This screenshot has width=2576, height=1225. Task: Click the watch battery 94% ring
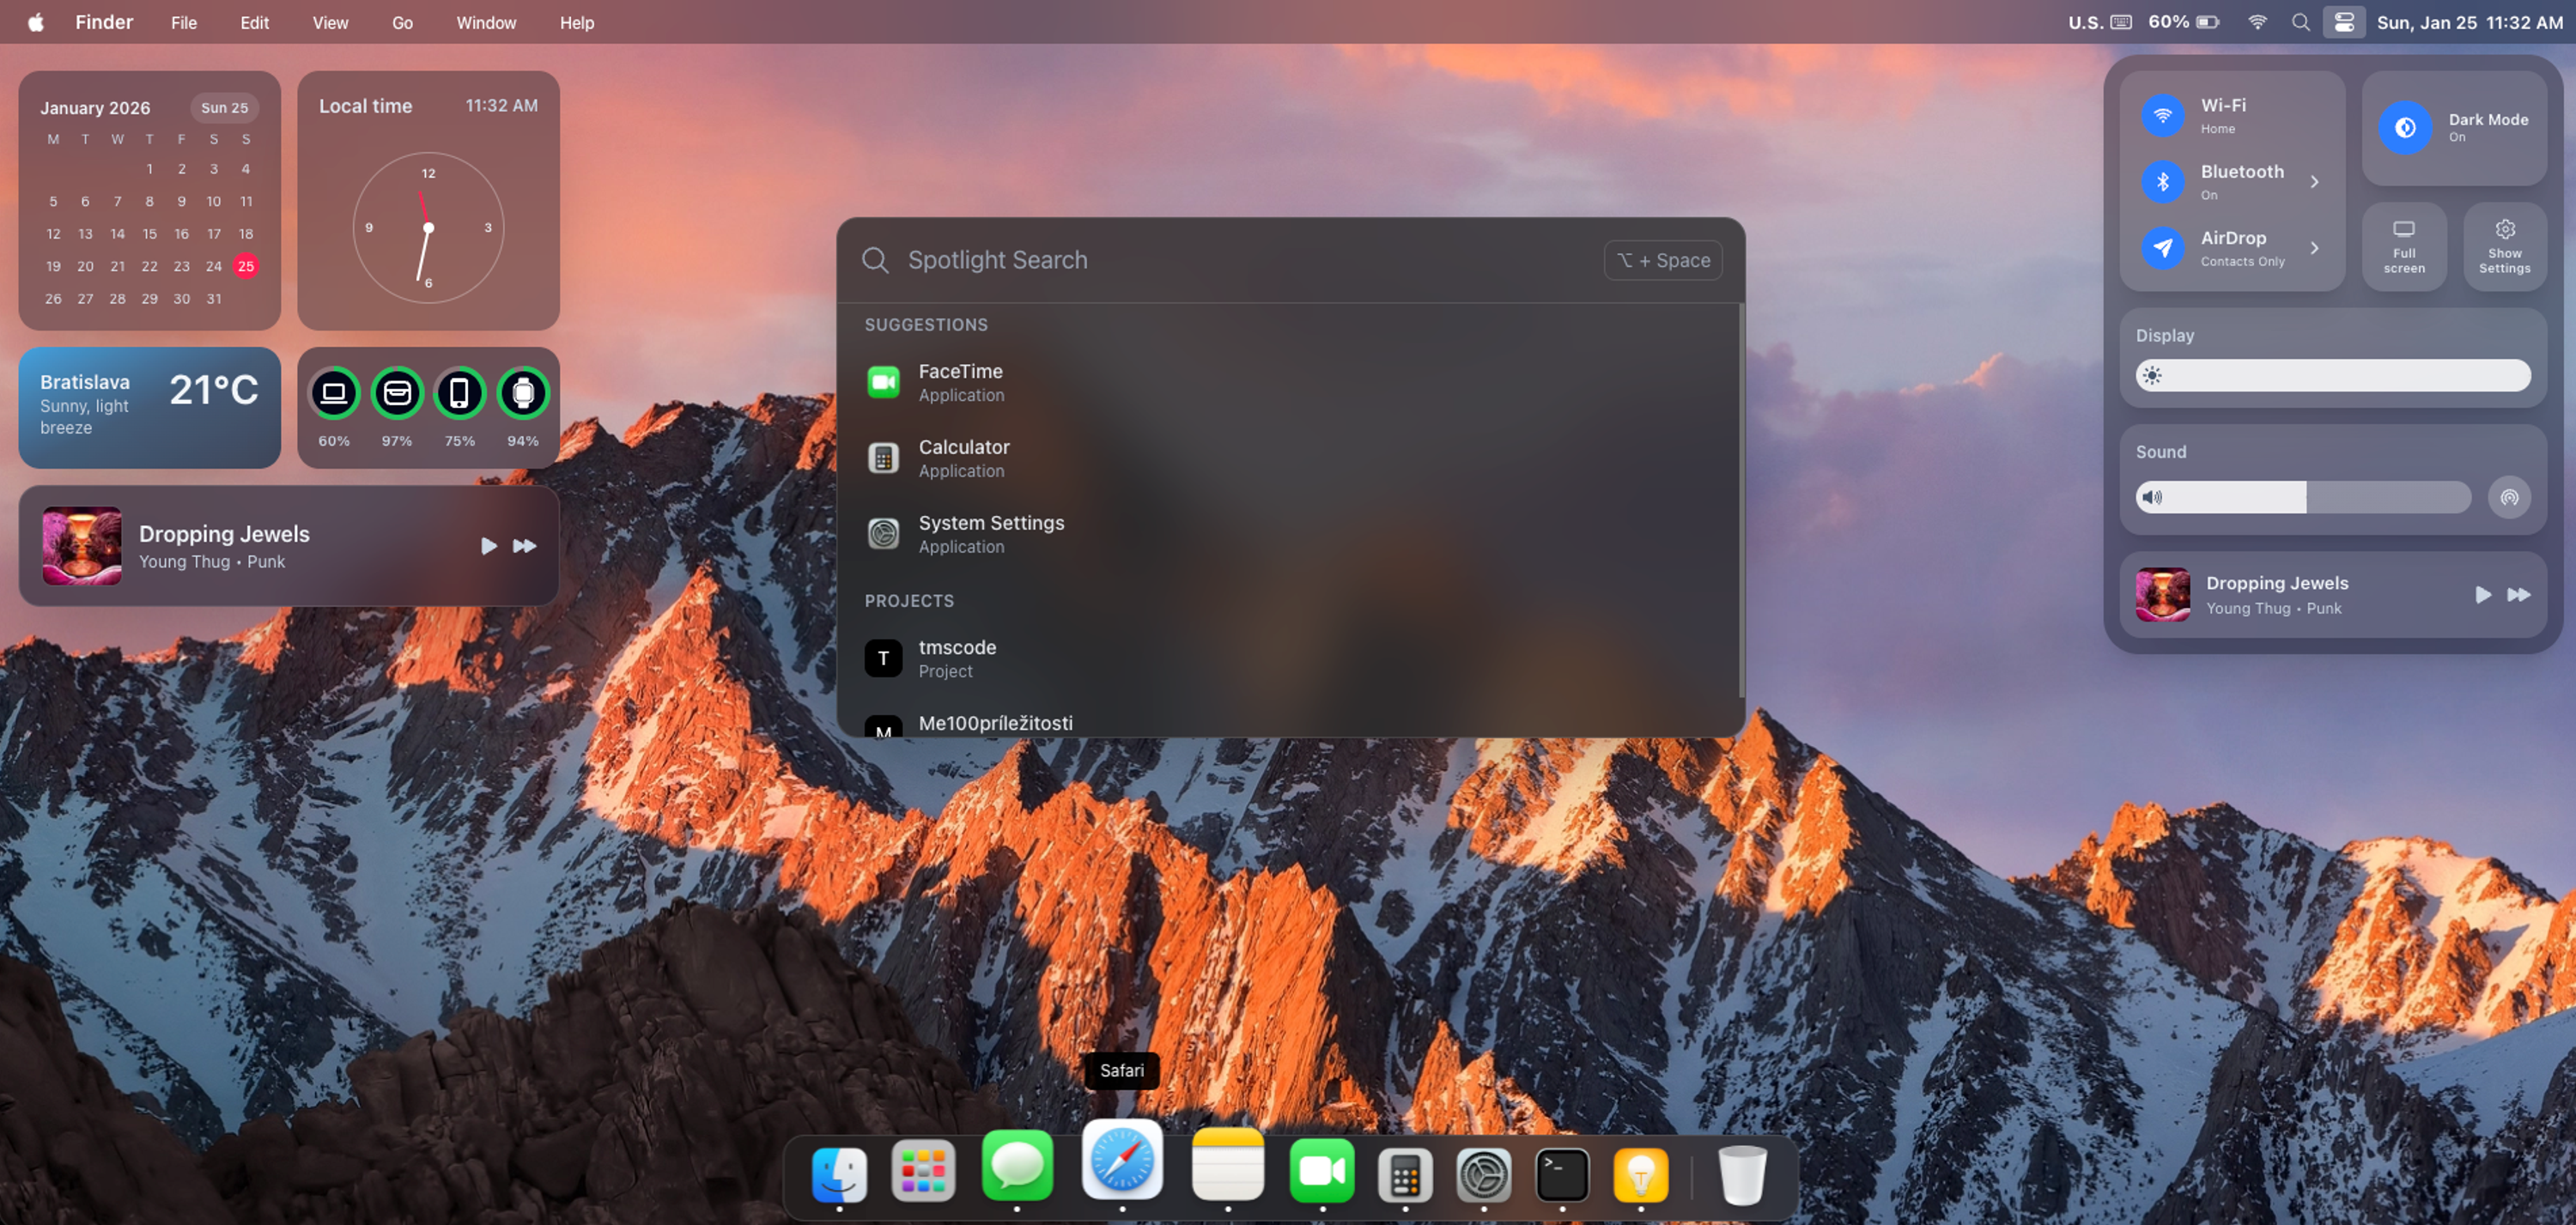[x=523, y=393]
